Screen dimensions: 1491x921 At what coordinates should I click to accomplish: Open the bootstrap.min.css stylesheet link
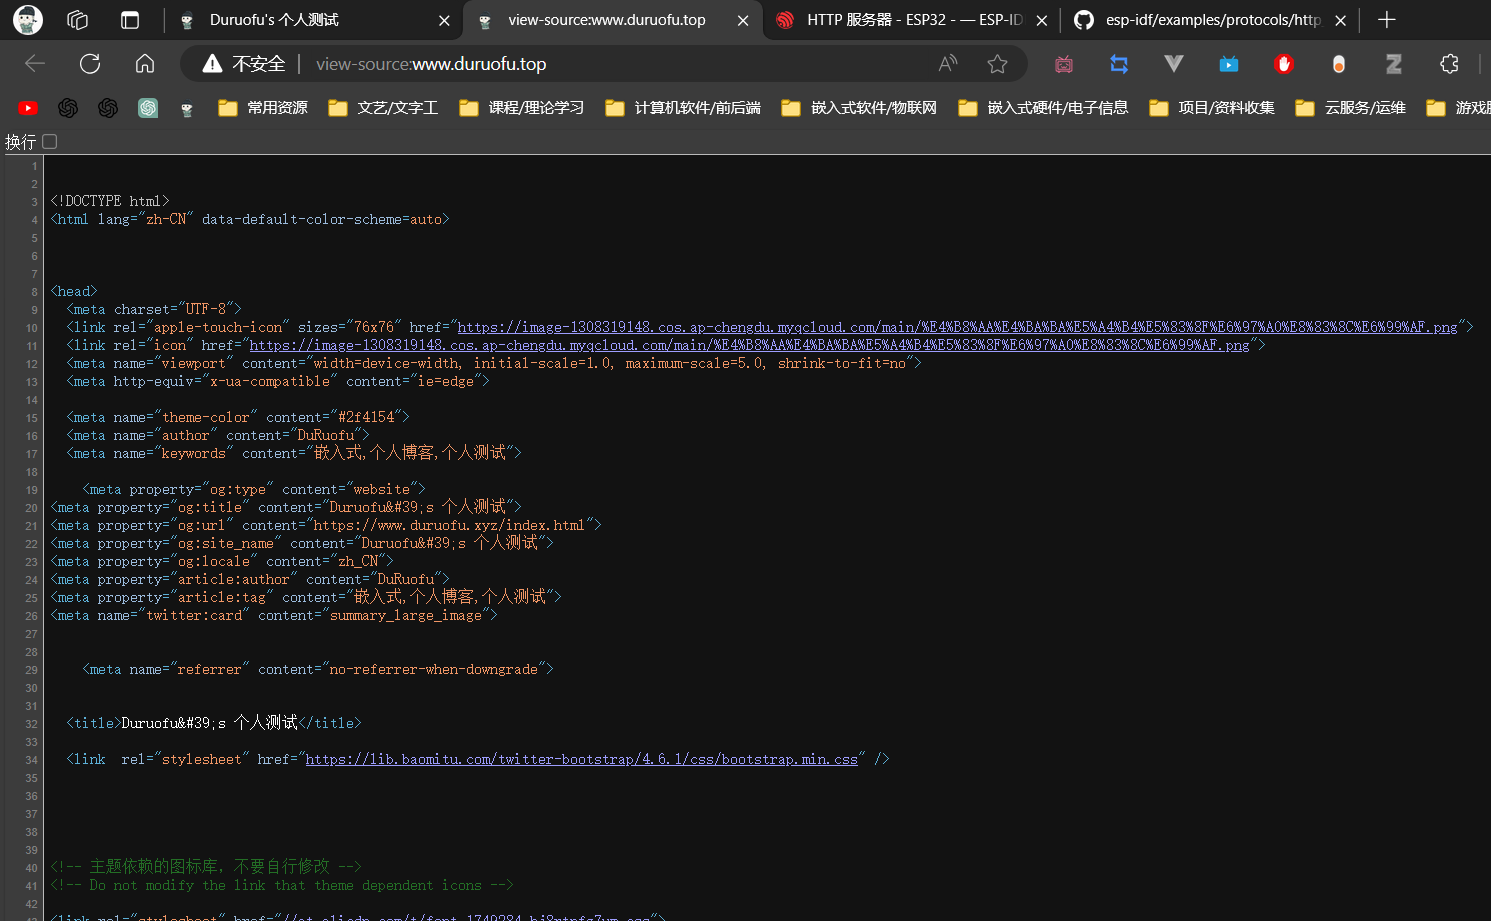point(581,759)
